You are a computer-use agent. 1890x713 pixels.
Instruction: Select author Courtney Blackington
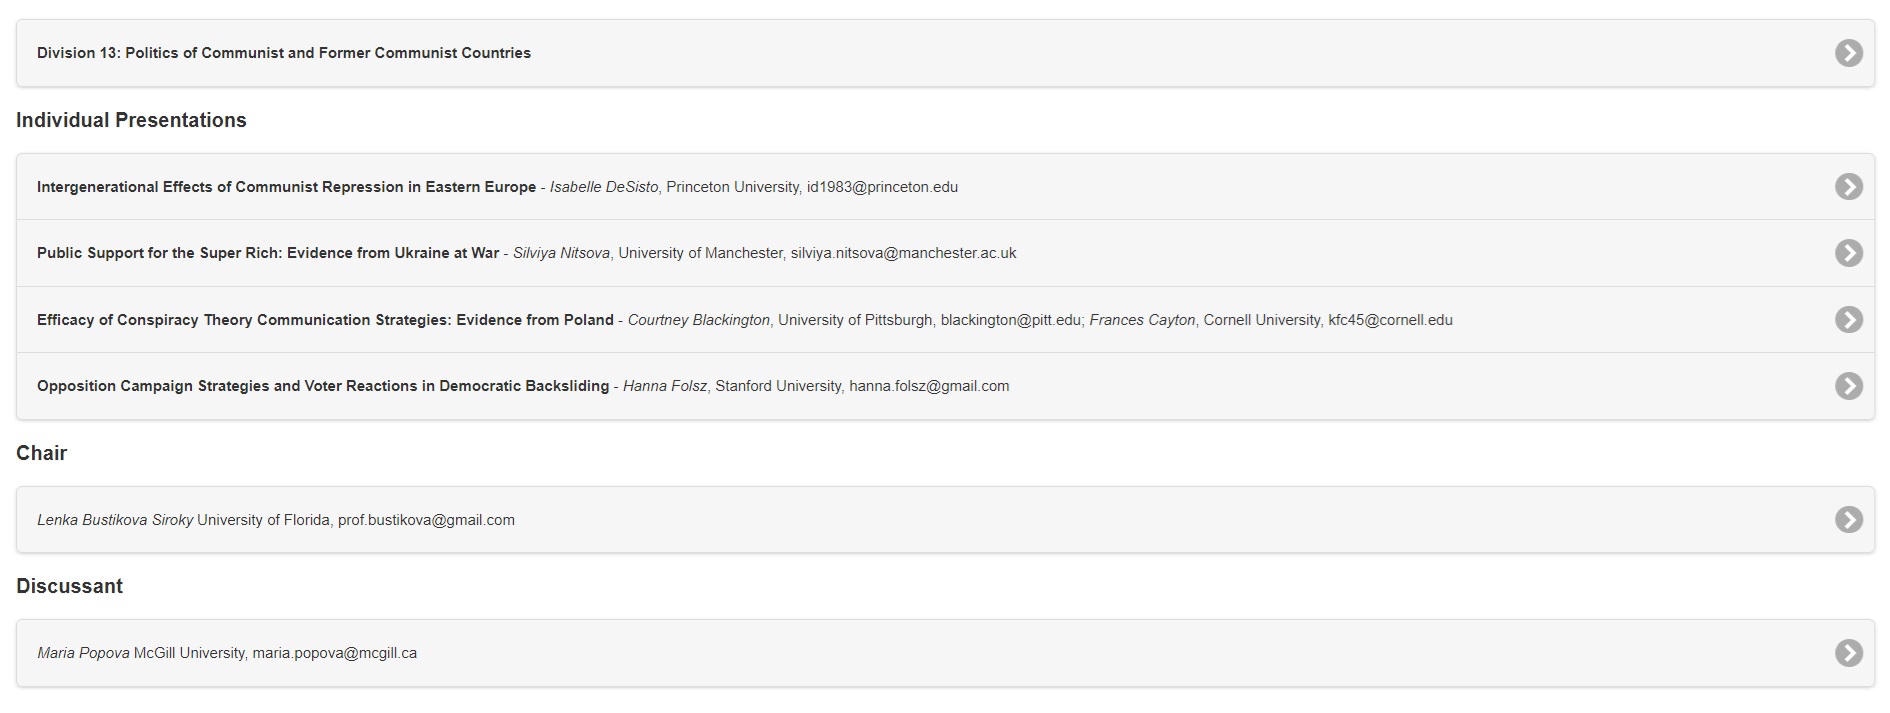[698, 320]
